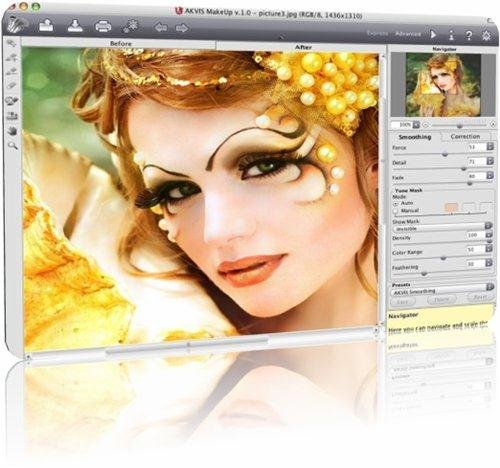Select the remove-area brush tool icon

12,71
